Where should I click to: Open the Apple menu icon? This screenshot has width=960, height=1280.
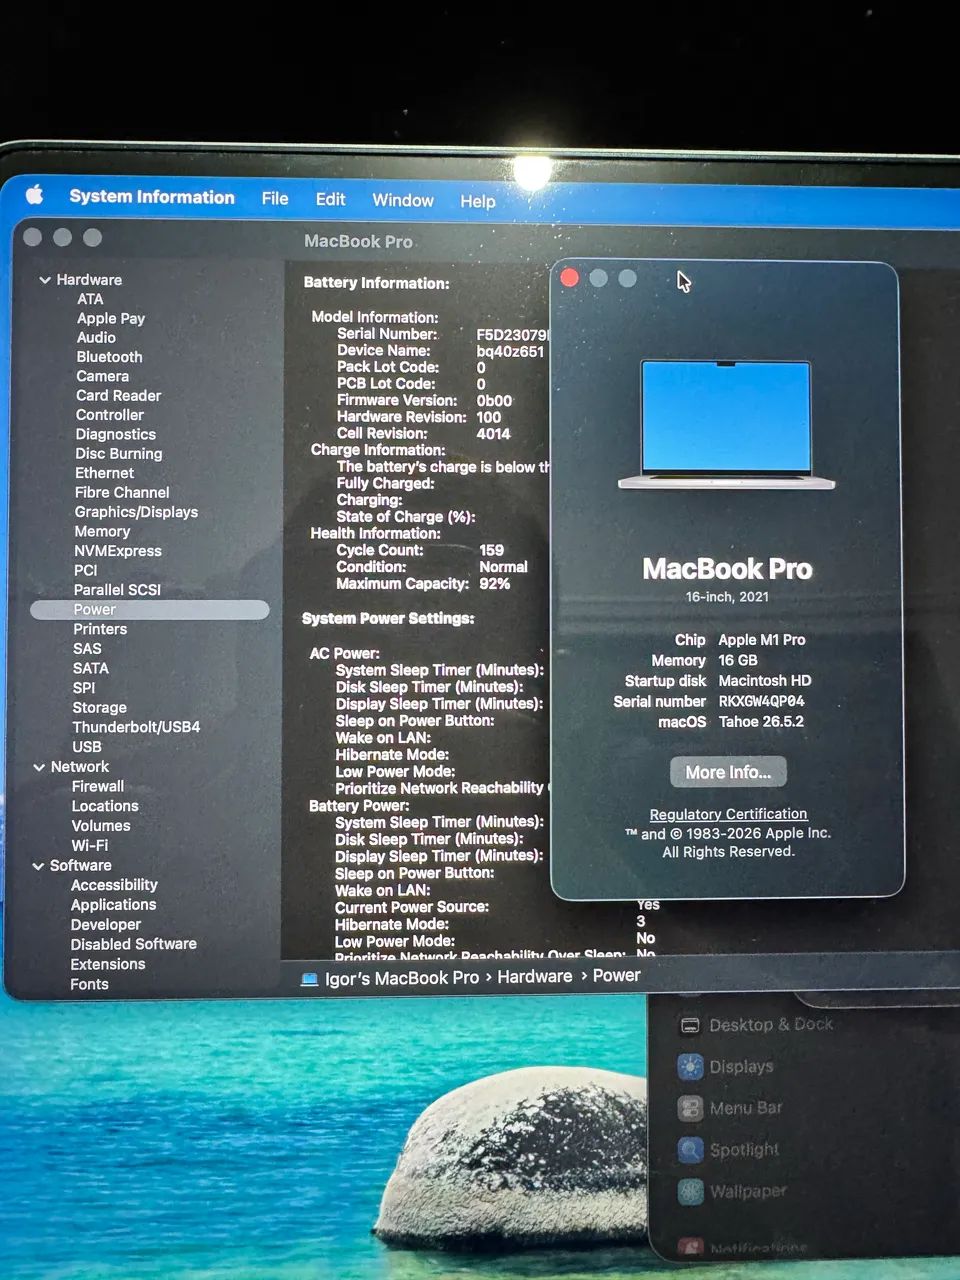[34, 194]
